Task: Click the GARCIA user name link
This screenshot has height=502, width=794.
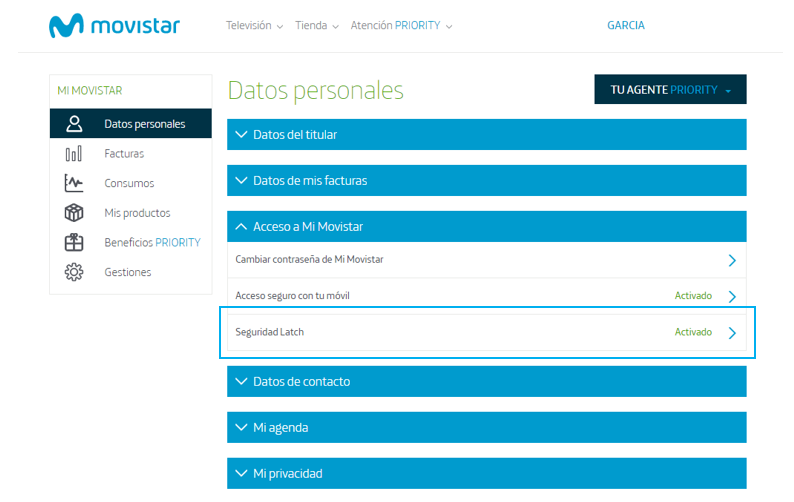Action: [626, 26]
